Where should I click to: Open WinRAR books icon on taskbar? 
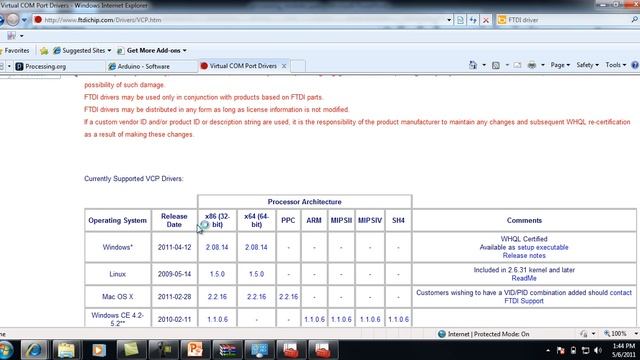[227, 350]
